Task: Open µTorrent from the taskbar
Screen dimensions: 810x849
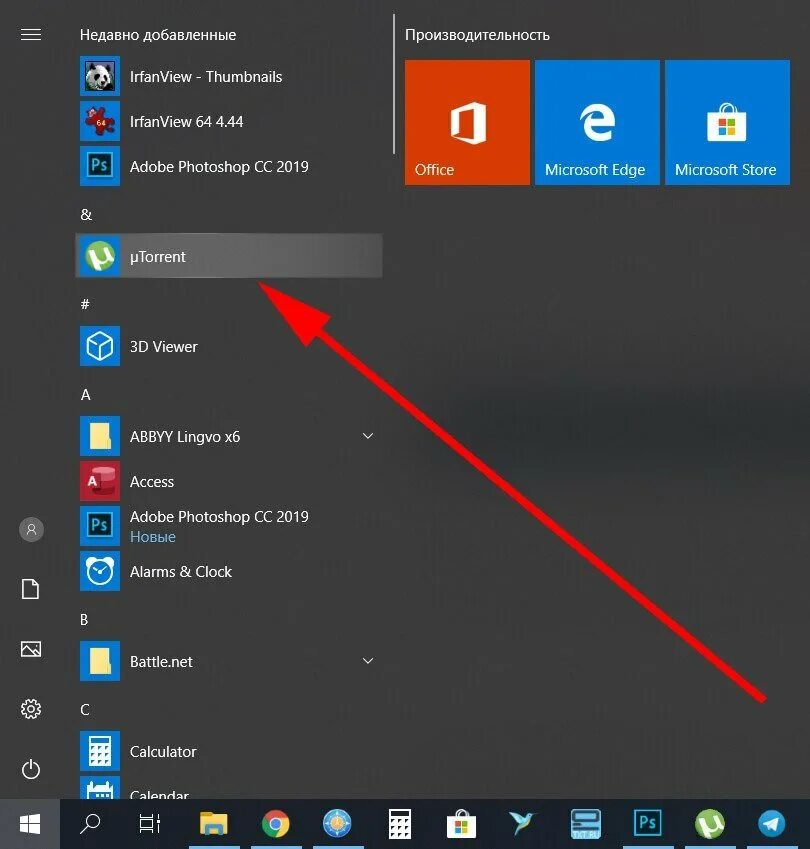Action: 709,824
